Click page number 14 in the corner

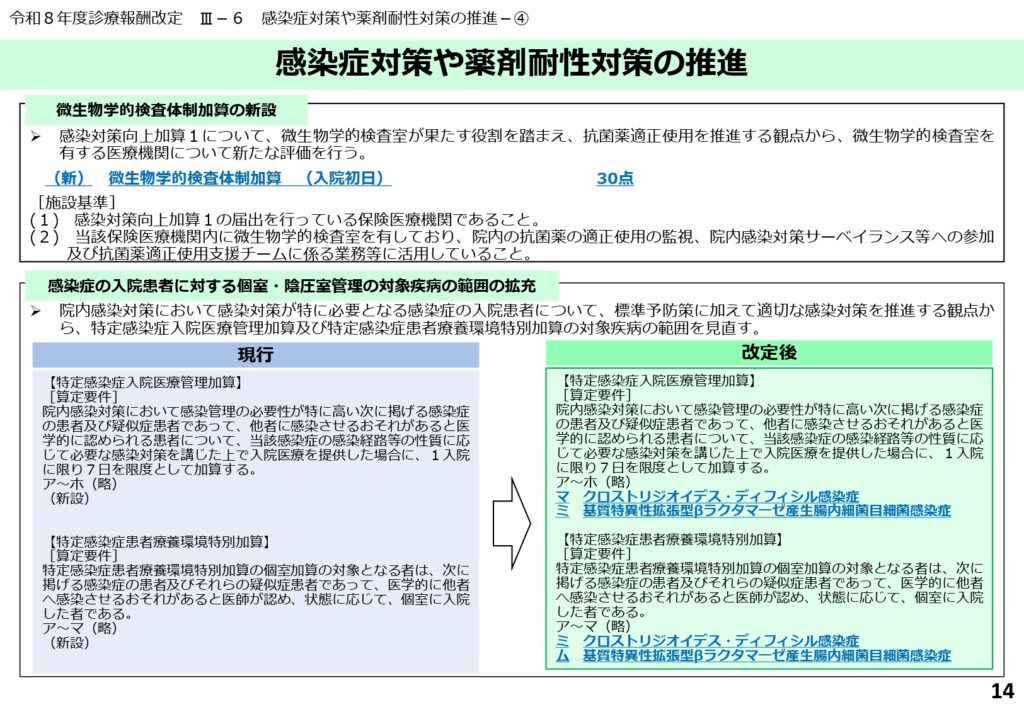pyautogui.click(x=1001, y=690)
